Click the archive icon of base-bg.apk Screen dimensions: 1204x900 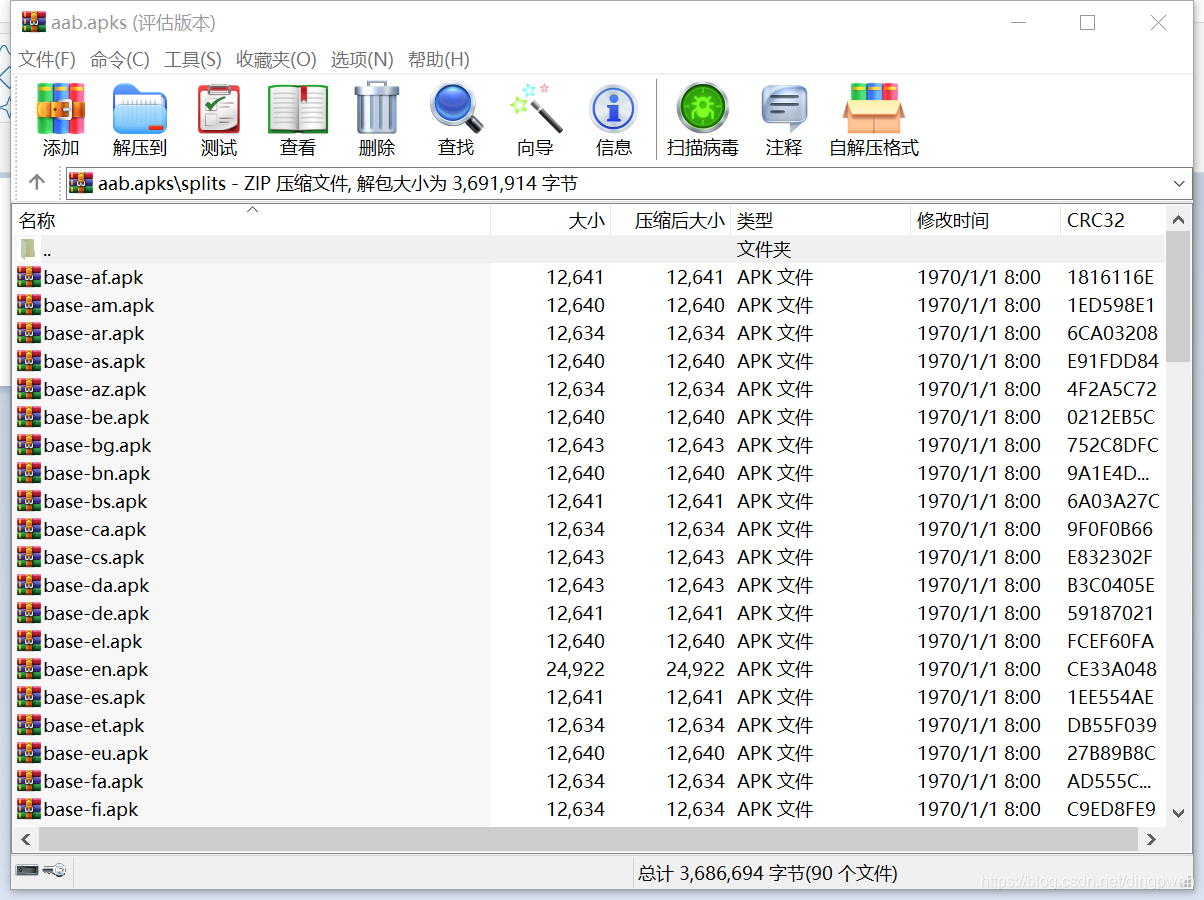pos(29,445)
